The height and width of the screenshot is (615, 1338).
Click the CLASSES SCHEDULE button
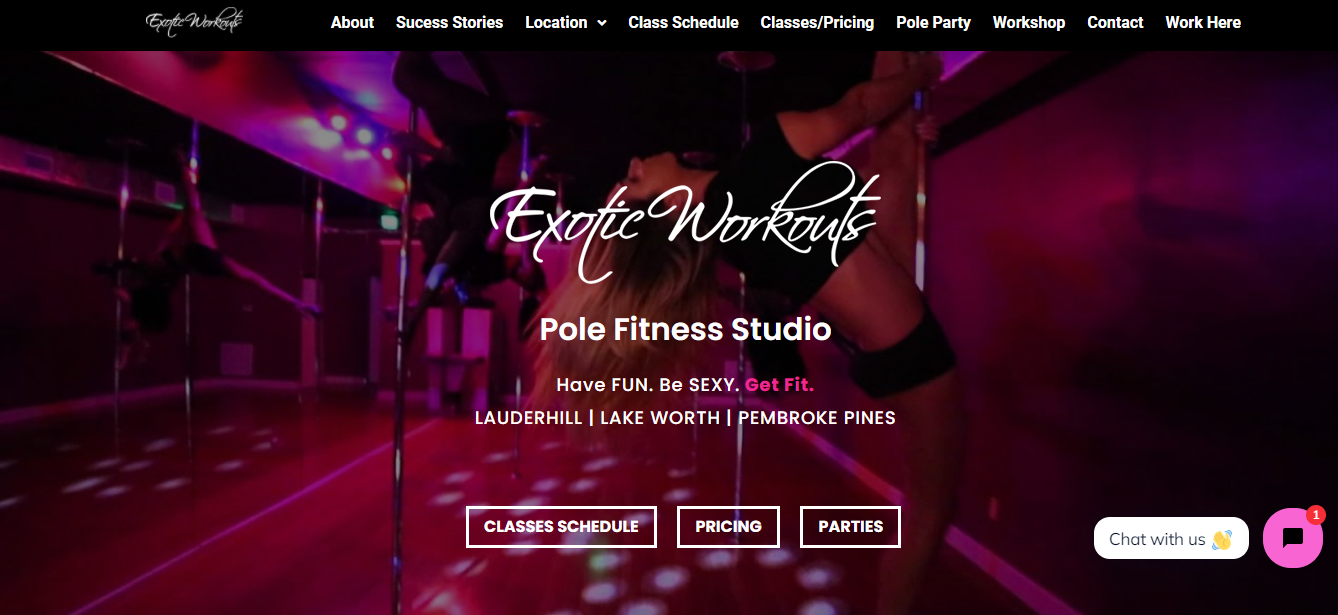[561, 527]
